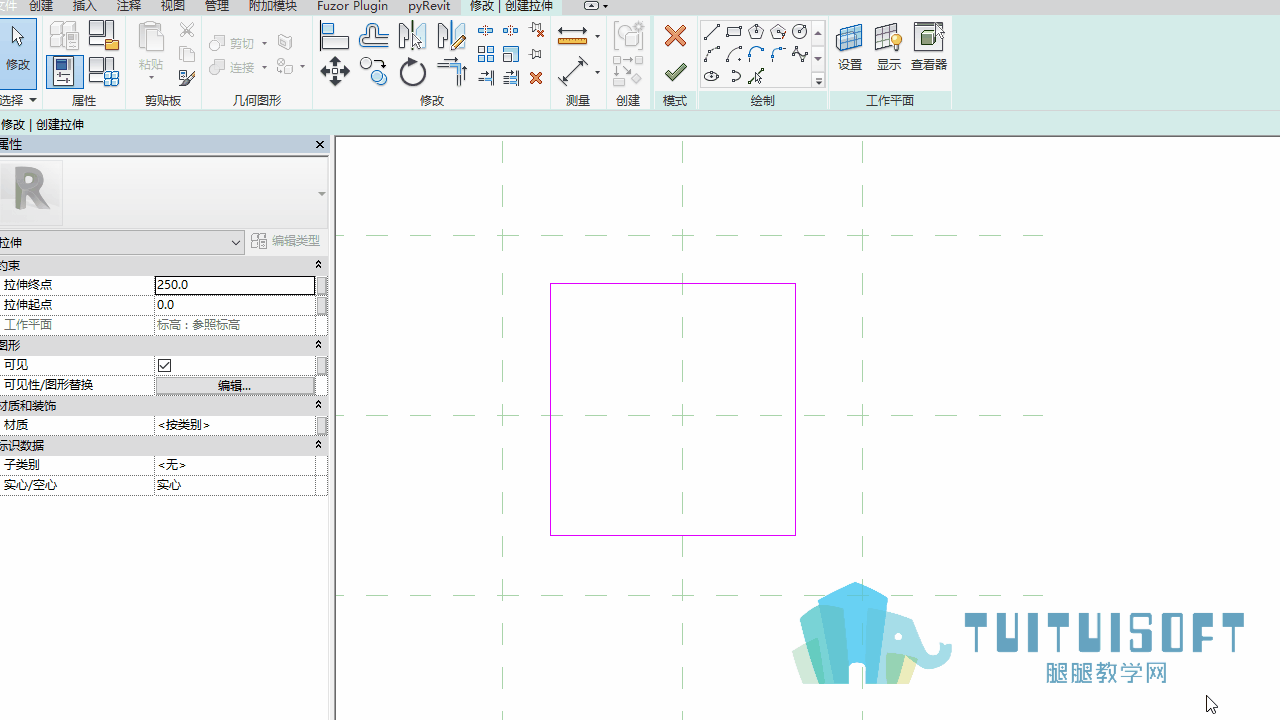Activate Mirror - Draw Axis tool

[x=451, y=37]
